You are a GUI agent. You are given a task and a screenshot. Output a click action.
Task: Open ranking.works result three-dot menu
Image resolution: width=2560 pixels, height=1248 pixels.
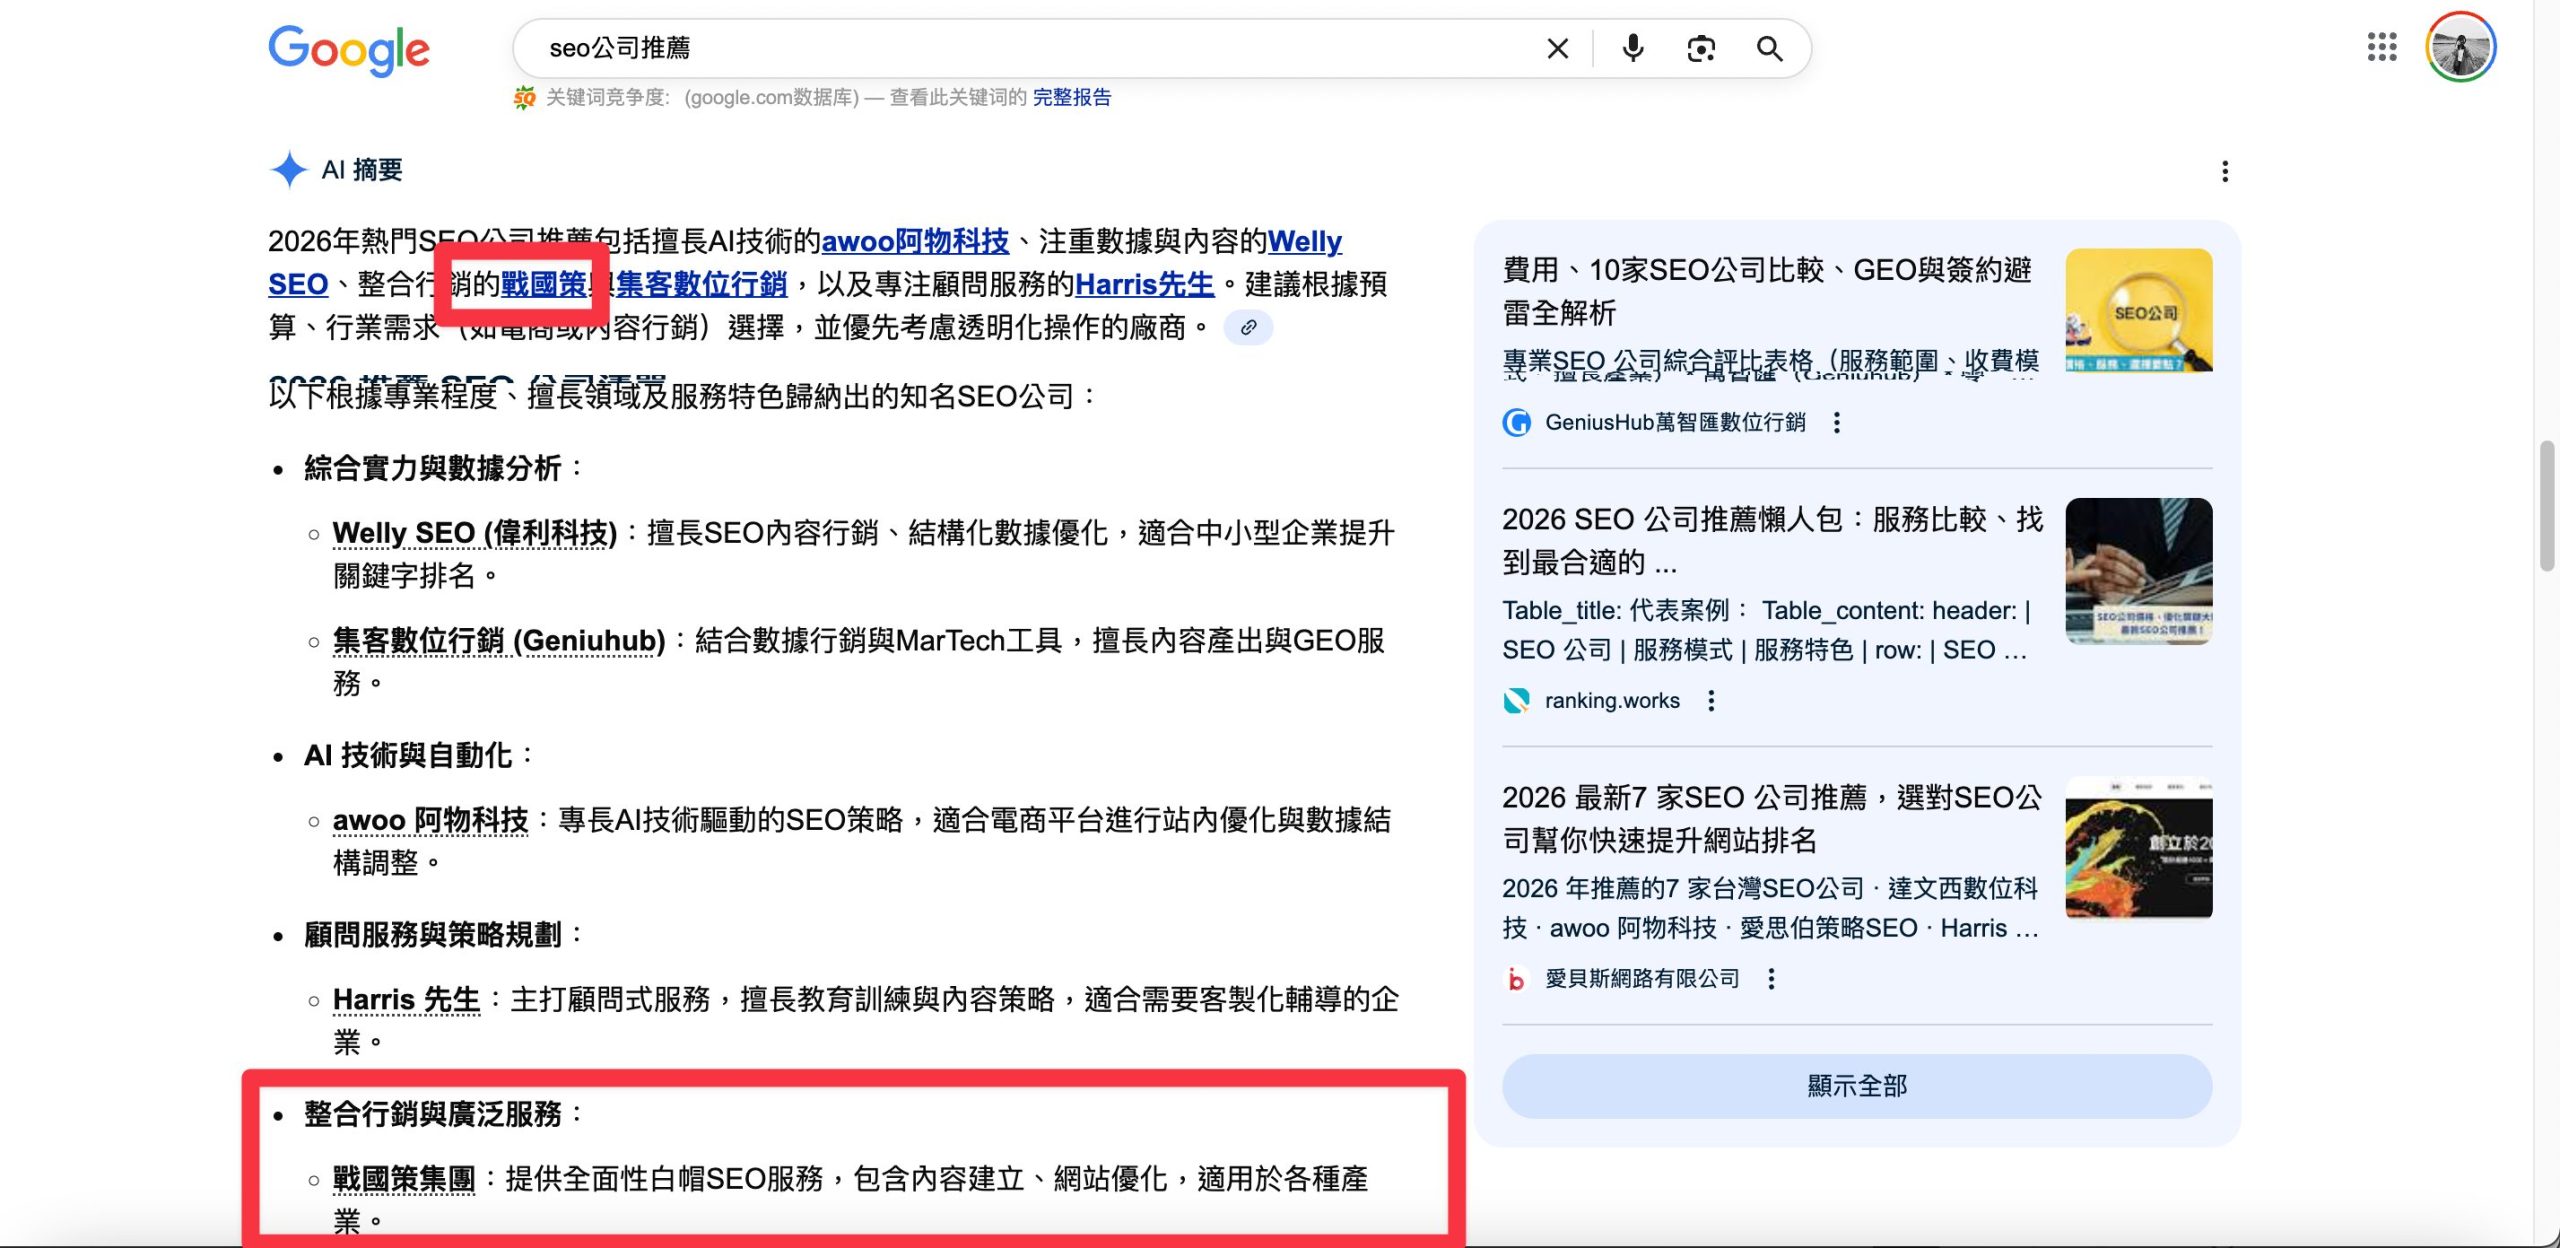1711,701
